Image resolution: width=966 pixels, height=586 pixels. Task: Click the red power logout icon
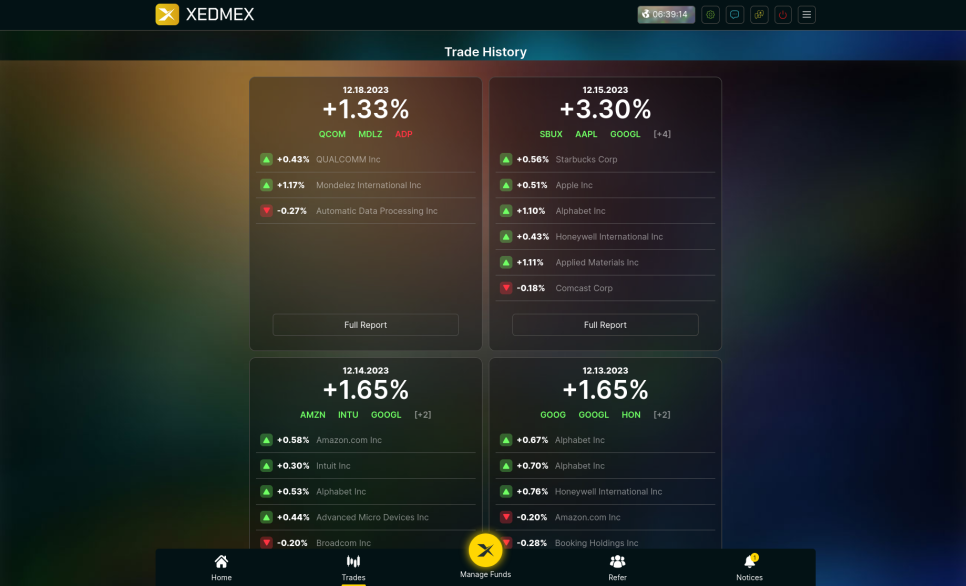pos(782,15)
